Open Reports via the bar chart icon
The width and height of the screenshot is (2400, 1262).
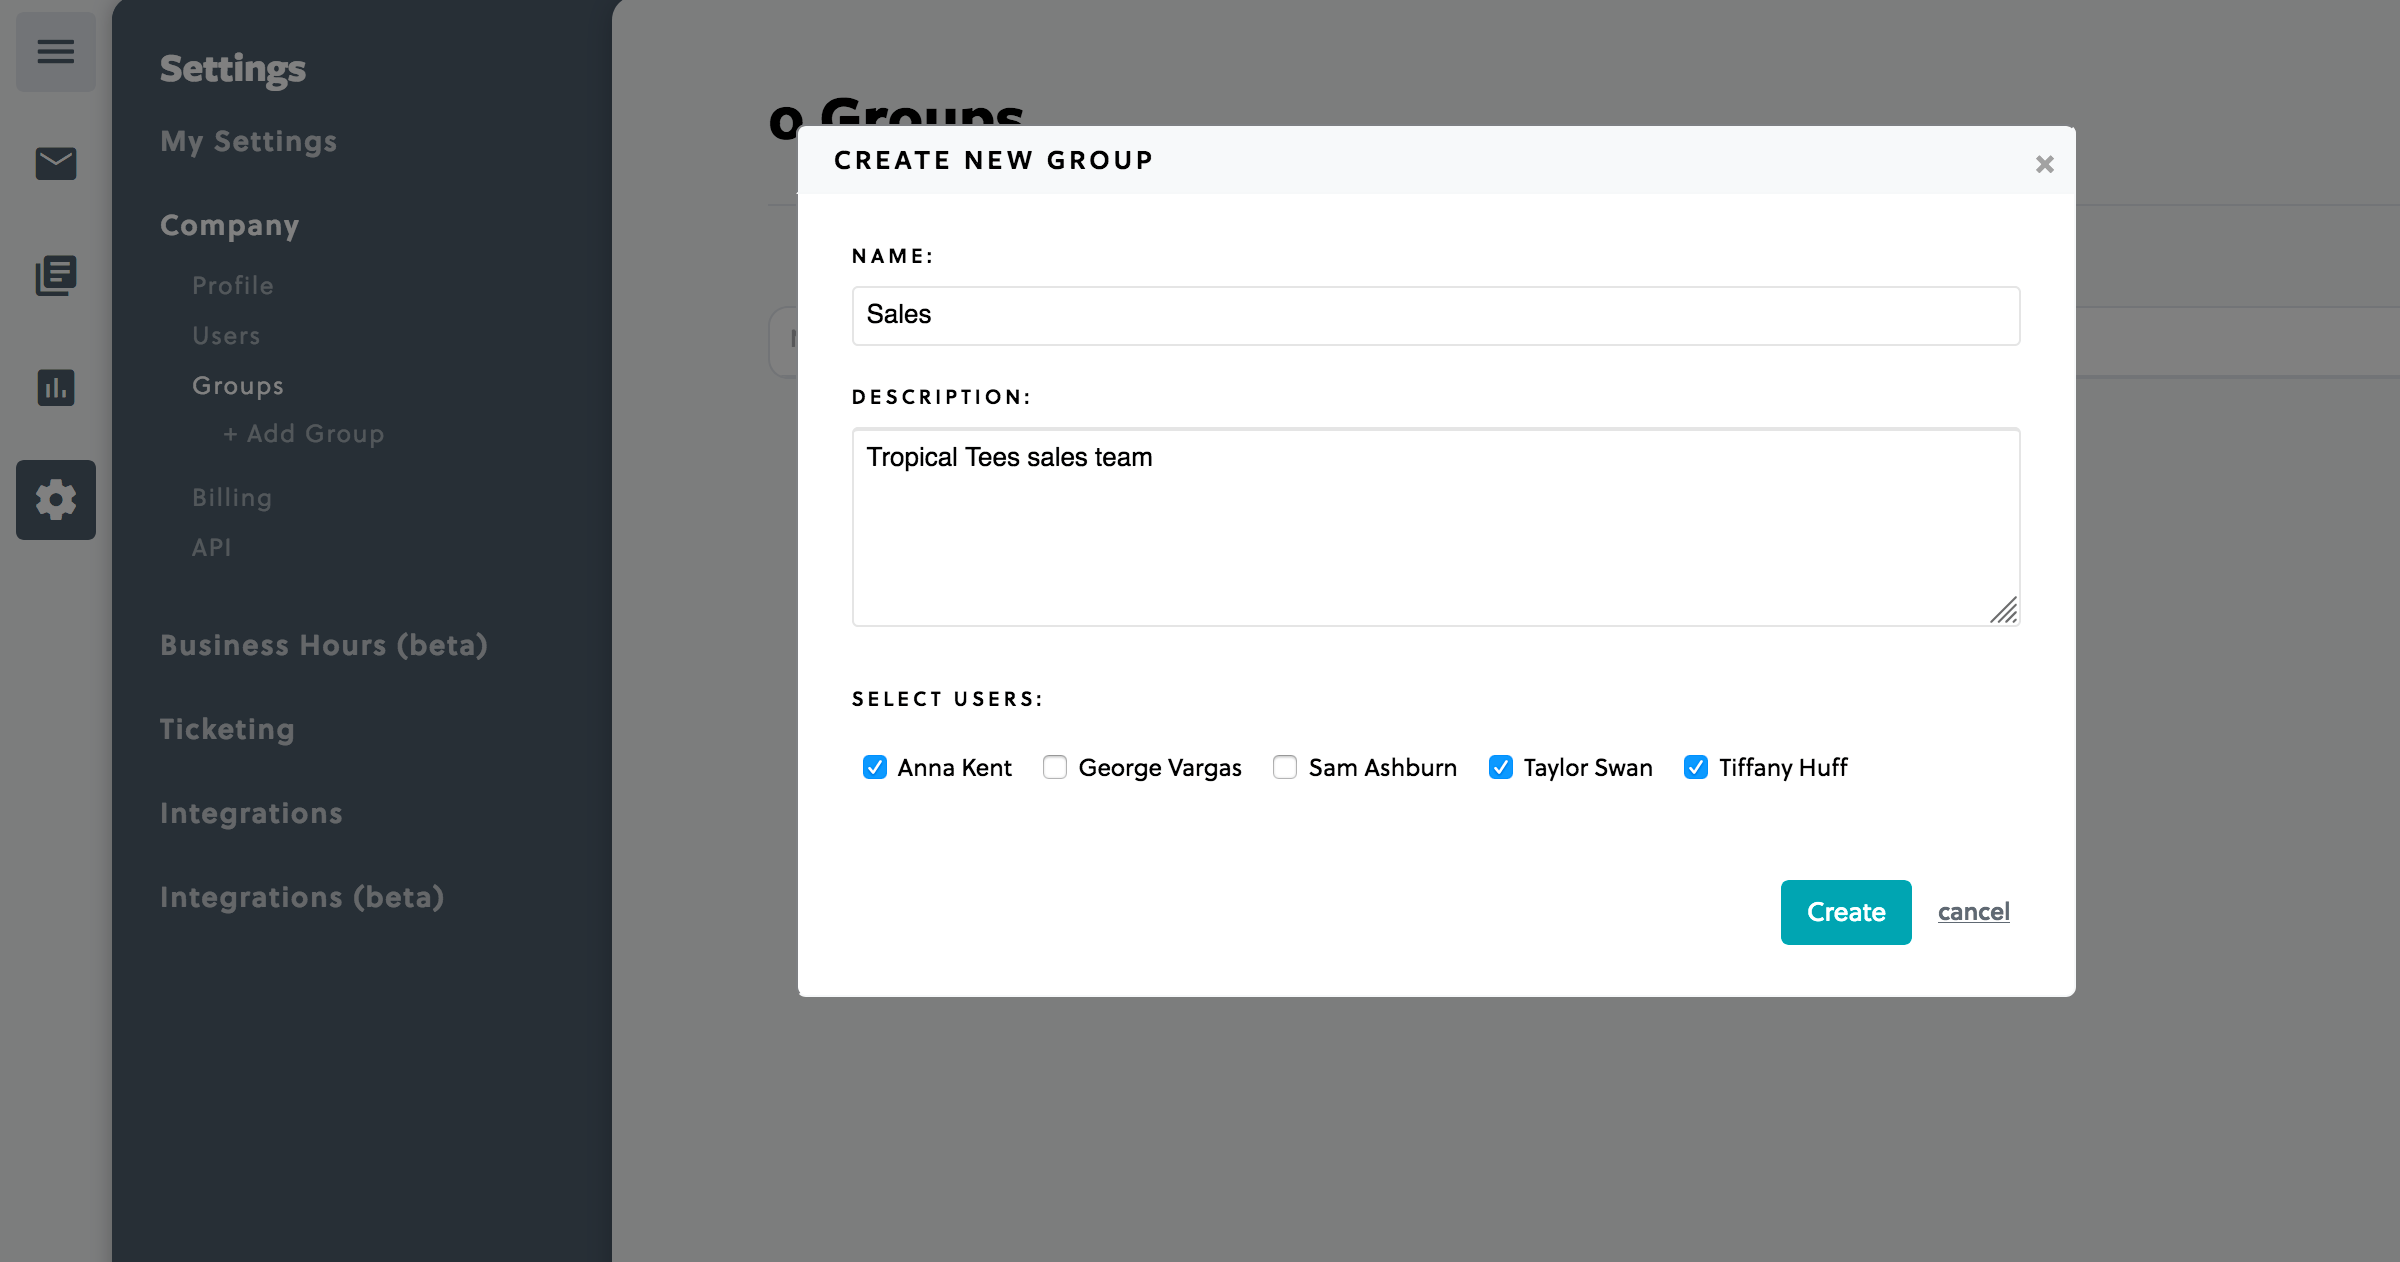pyautogui.click(x=55, y=388)
